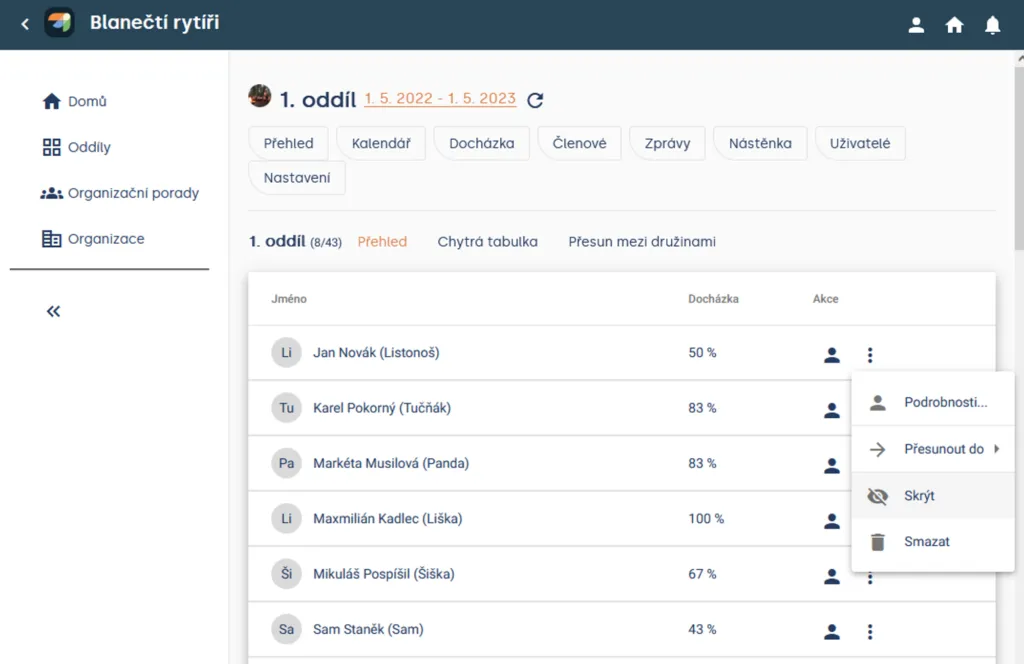Refresh the date range with reload icon

535,100
